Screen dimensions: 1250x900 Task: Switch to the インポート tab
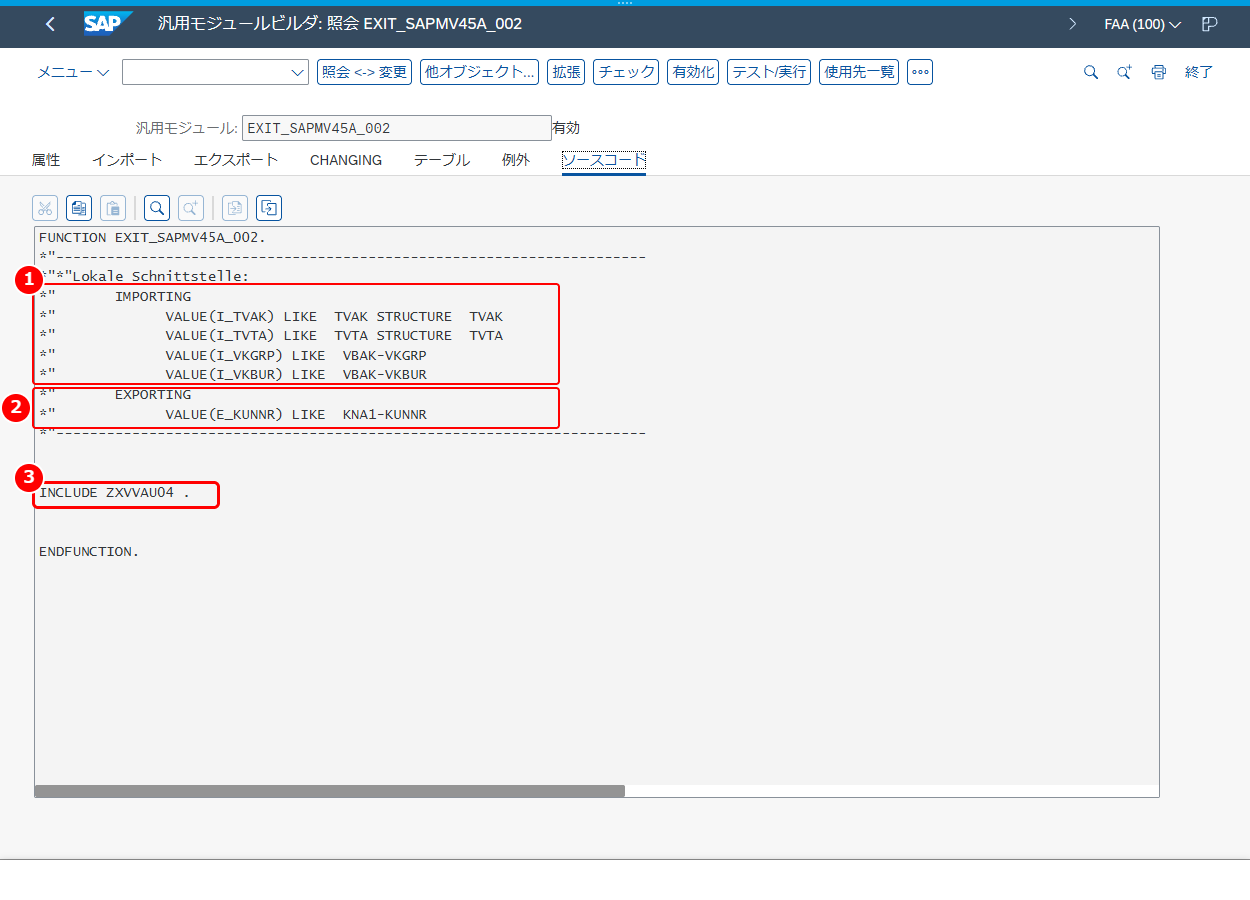(127, 160)
